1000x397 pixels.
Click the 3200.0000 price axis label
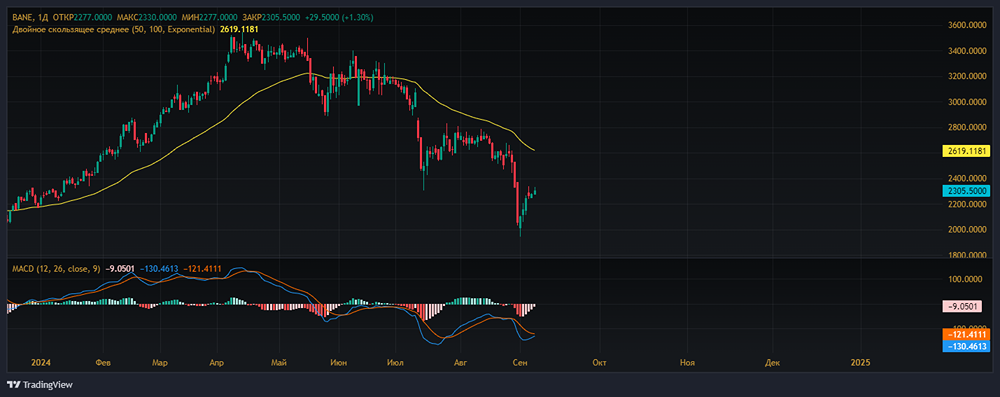968,77
